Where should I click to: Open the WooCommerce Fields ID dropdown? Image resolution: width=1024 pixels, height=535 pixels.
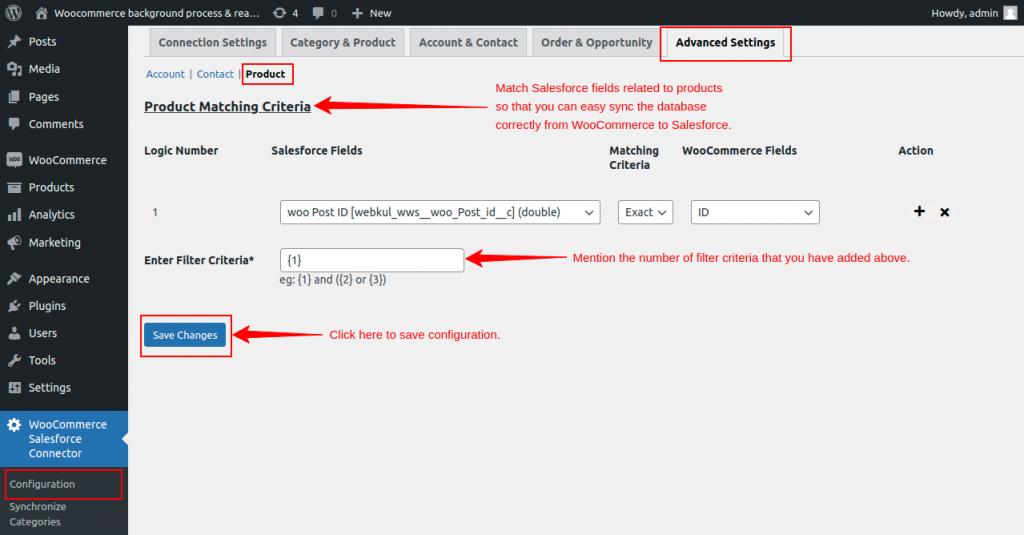tap(755, 212)
